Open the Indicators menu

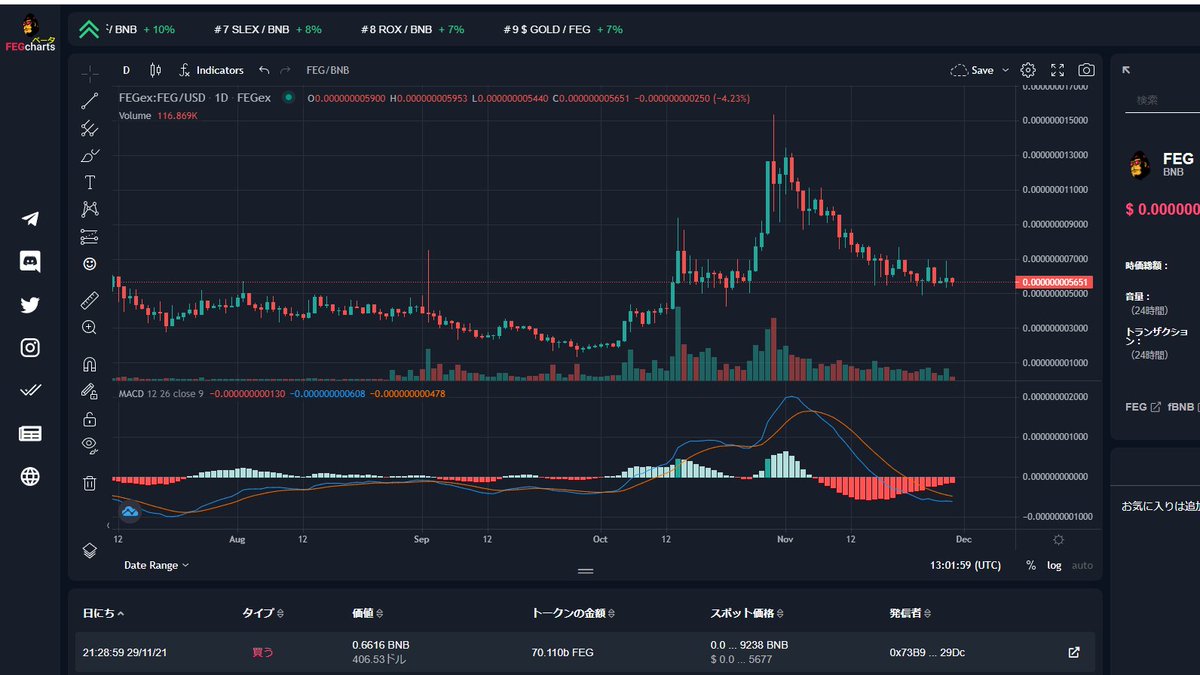pyautogui.click(x=211, y=70)
